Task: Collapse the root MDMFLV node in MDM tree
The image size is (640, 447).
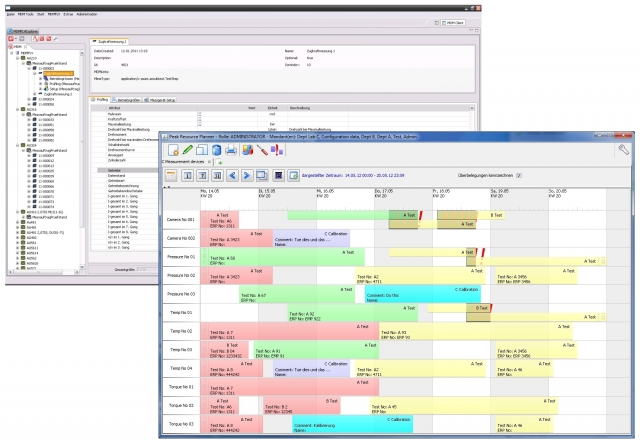Action: (x=12, y=53)
